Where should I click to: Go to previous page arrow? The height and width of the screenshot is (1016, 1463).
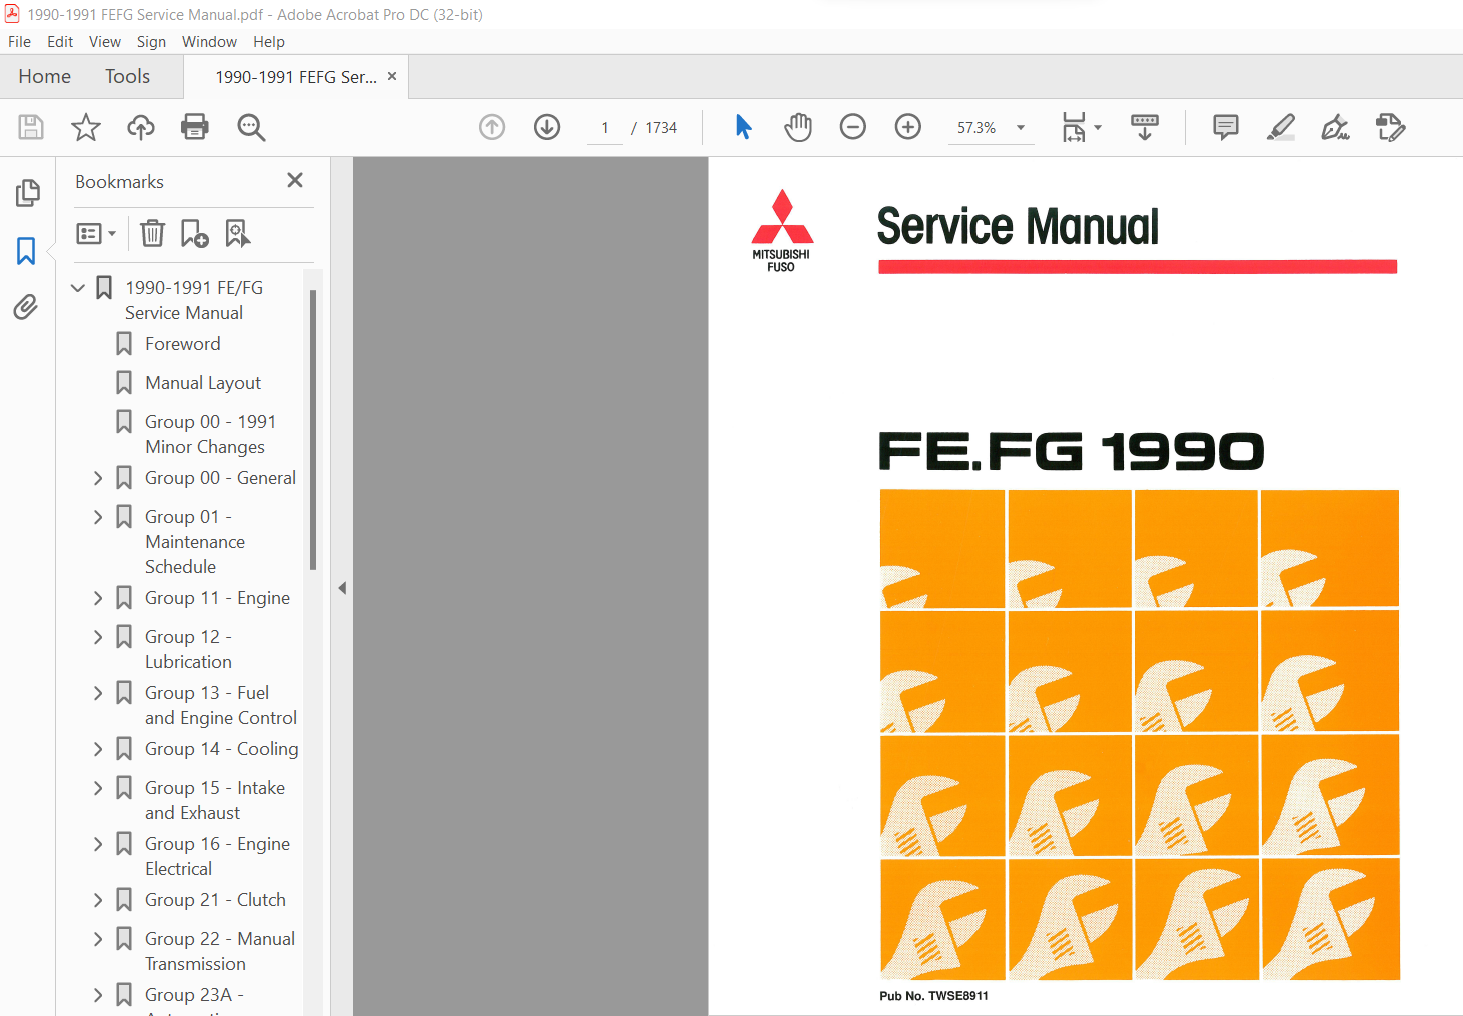[x=492, y=127]
